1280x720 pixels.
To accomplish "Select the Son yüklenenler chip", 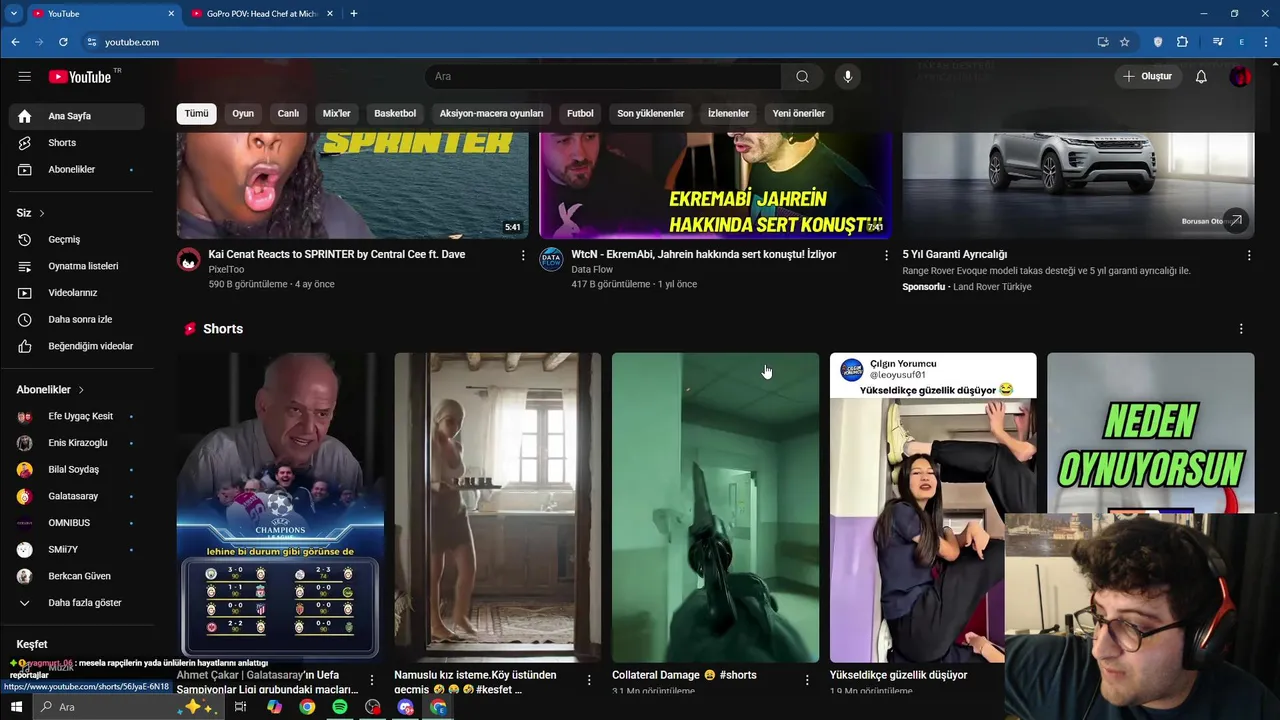I will [x=651, y=114].
